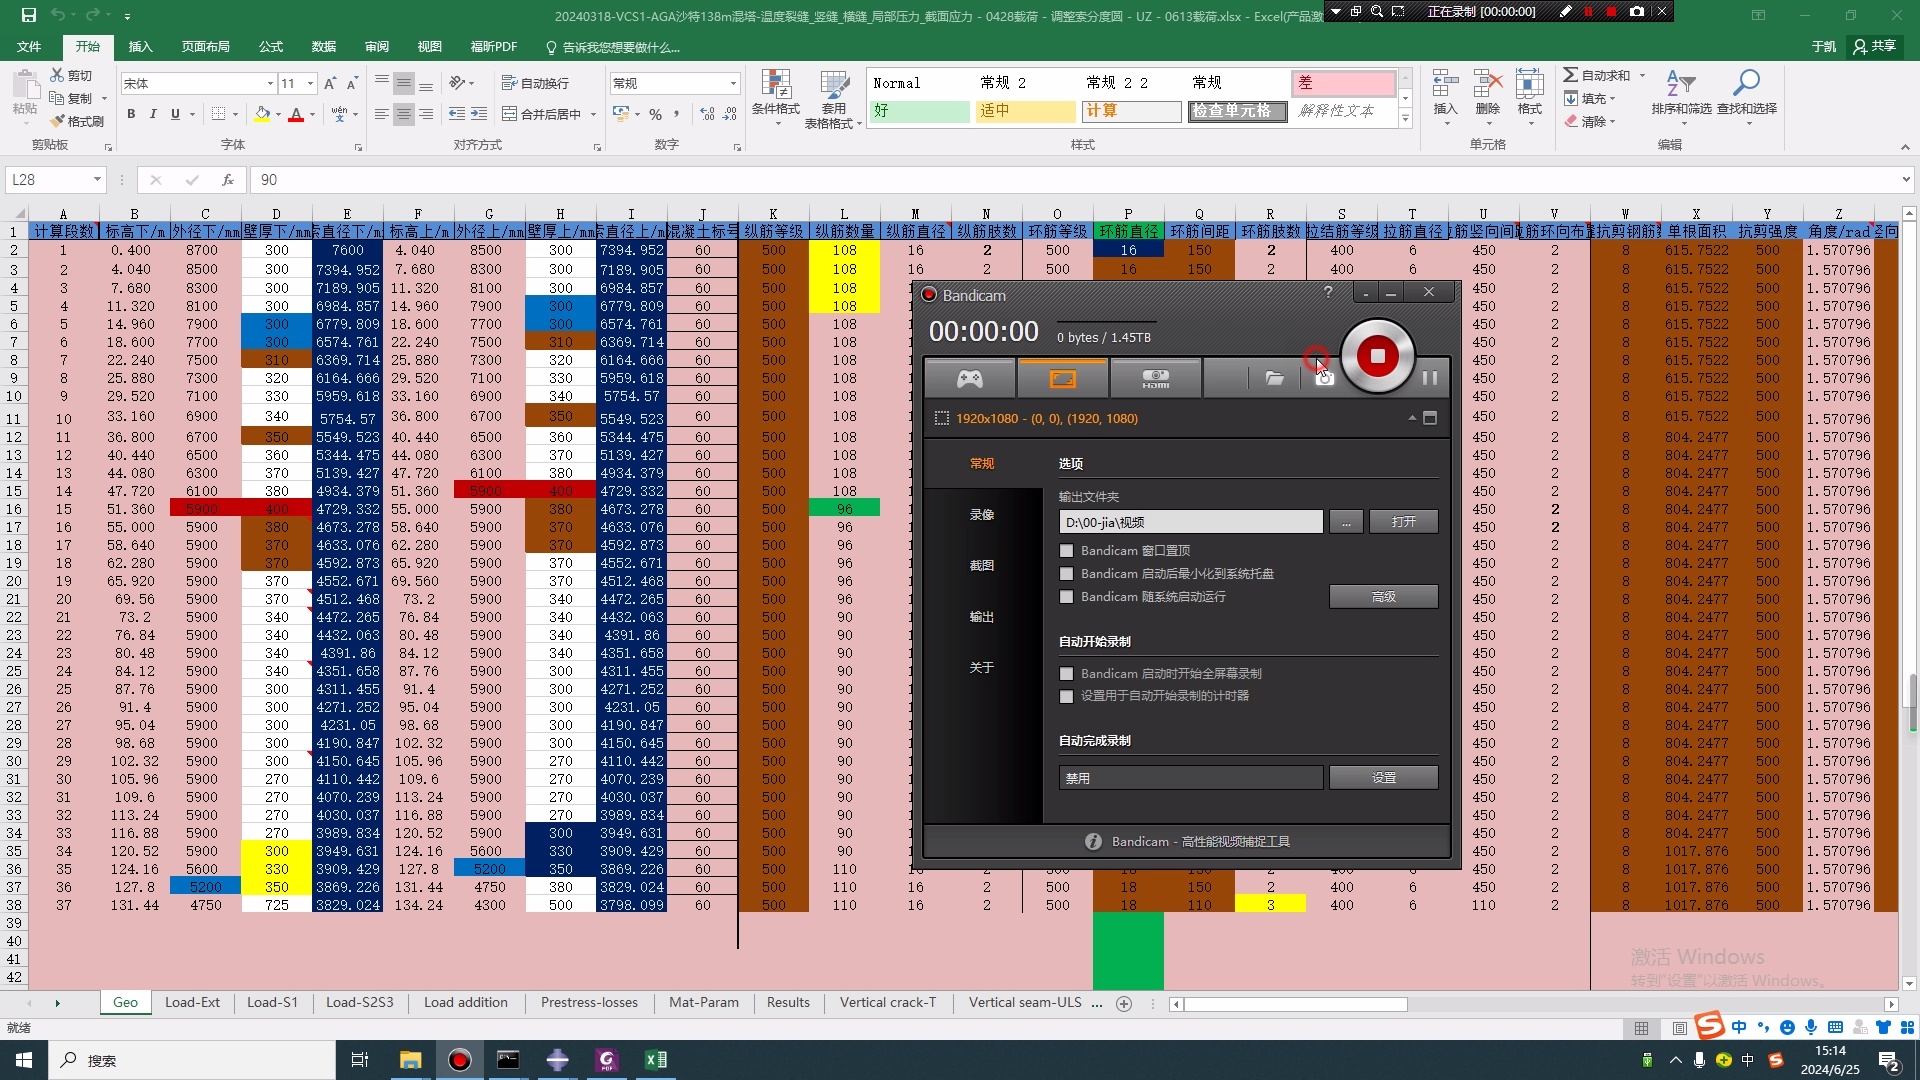Viewport: 1920px width, 1080px height.
Task: Click the AutoSum icon in the ribbon
Action: (1570, 74)
